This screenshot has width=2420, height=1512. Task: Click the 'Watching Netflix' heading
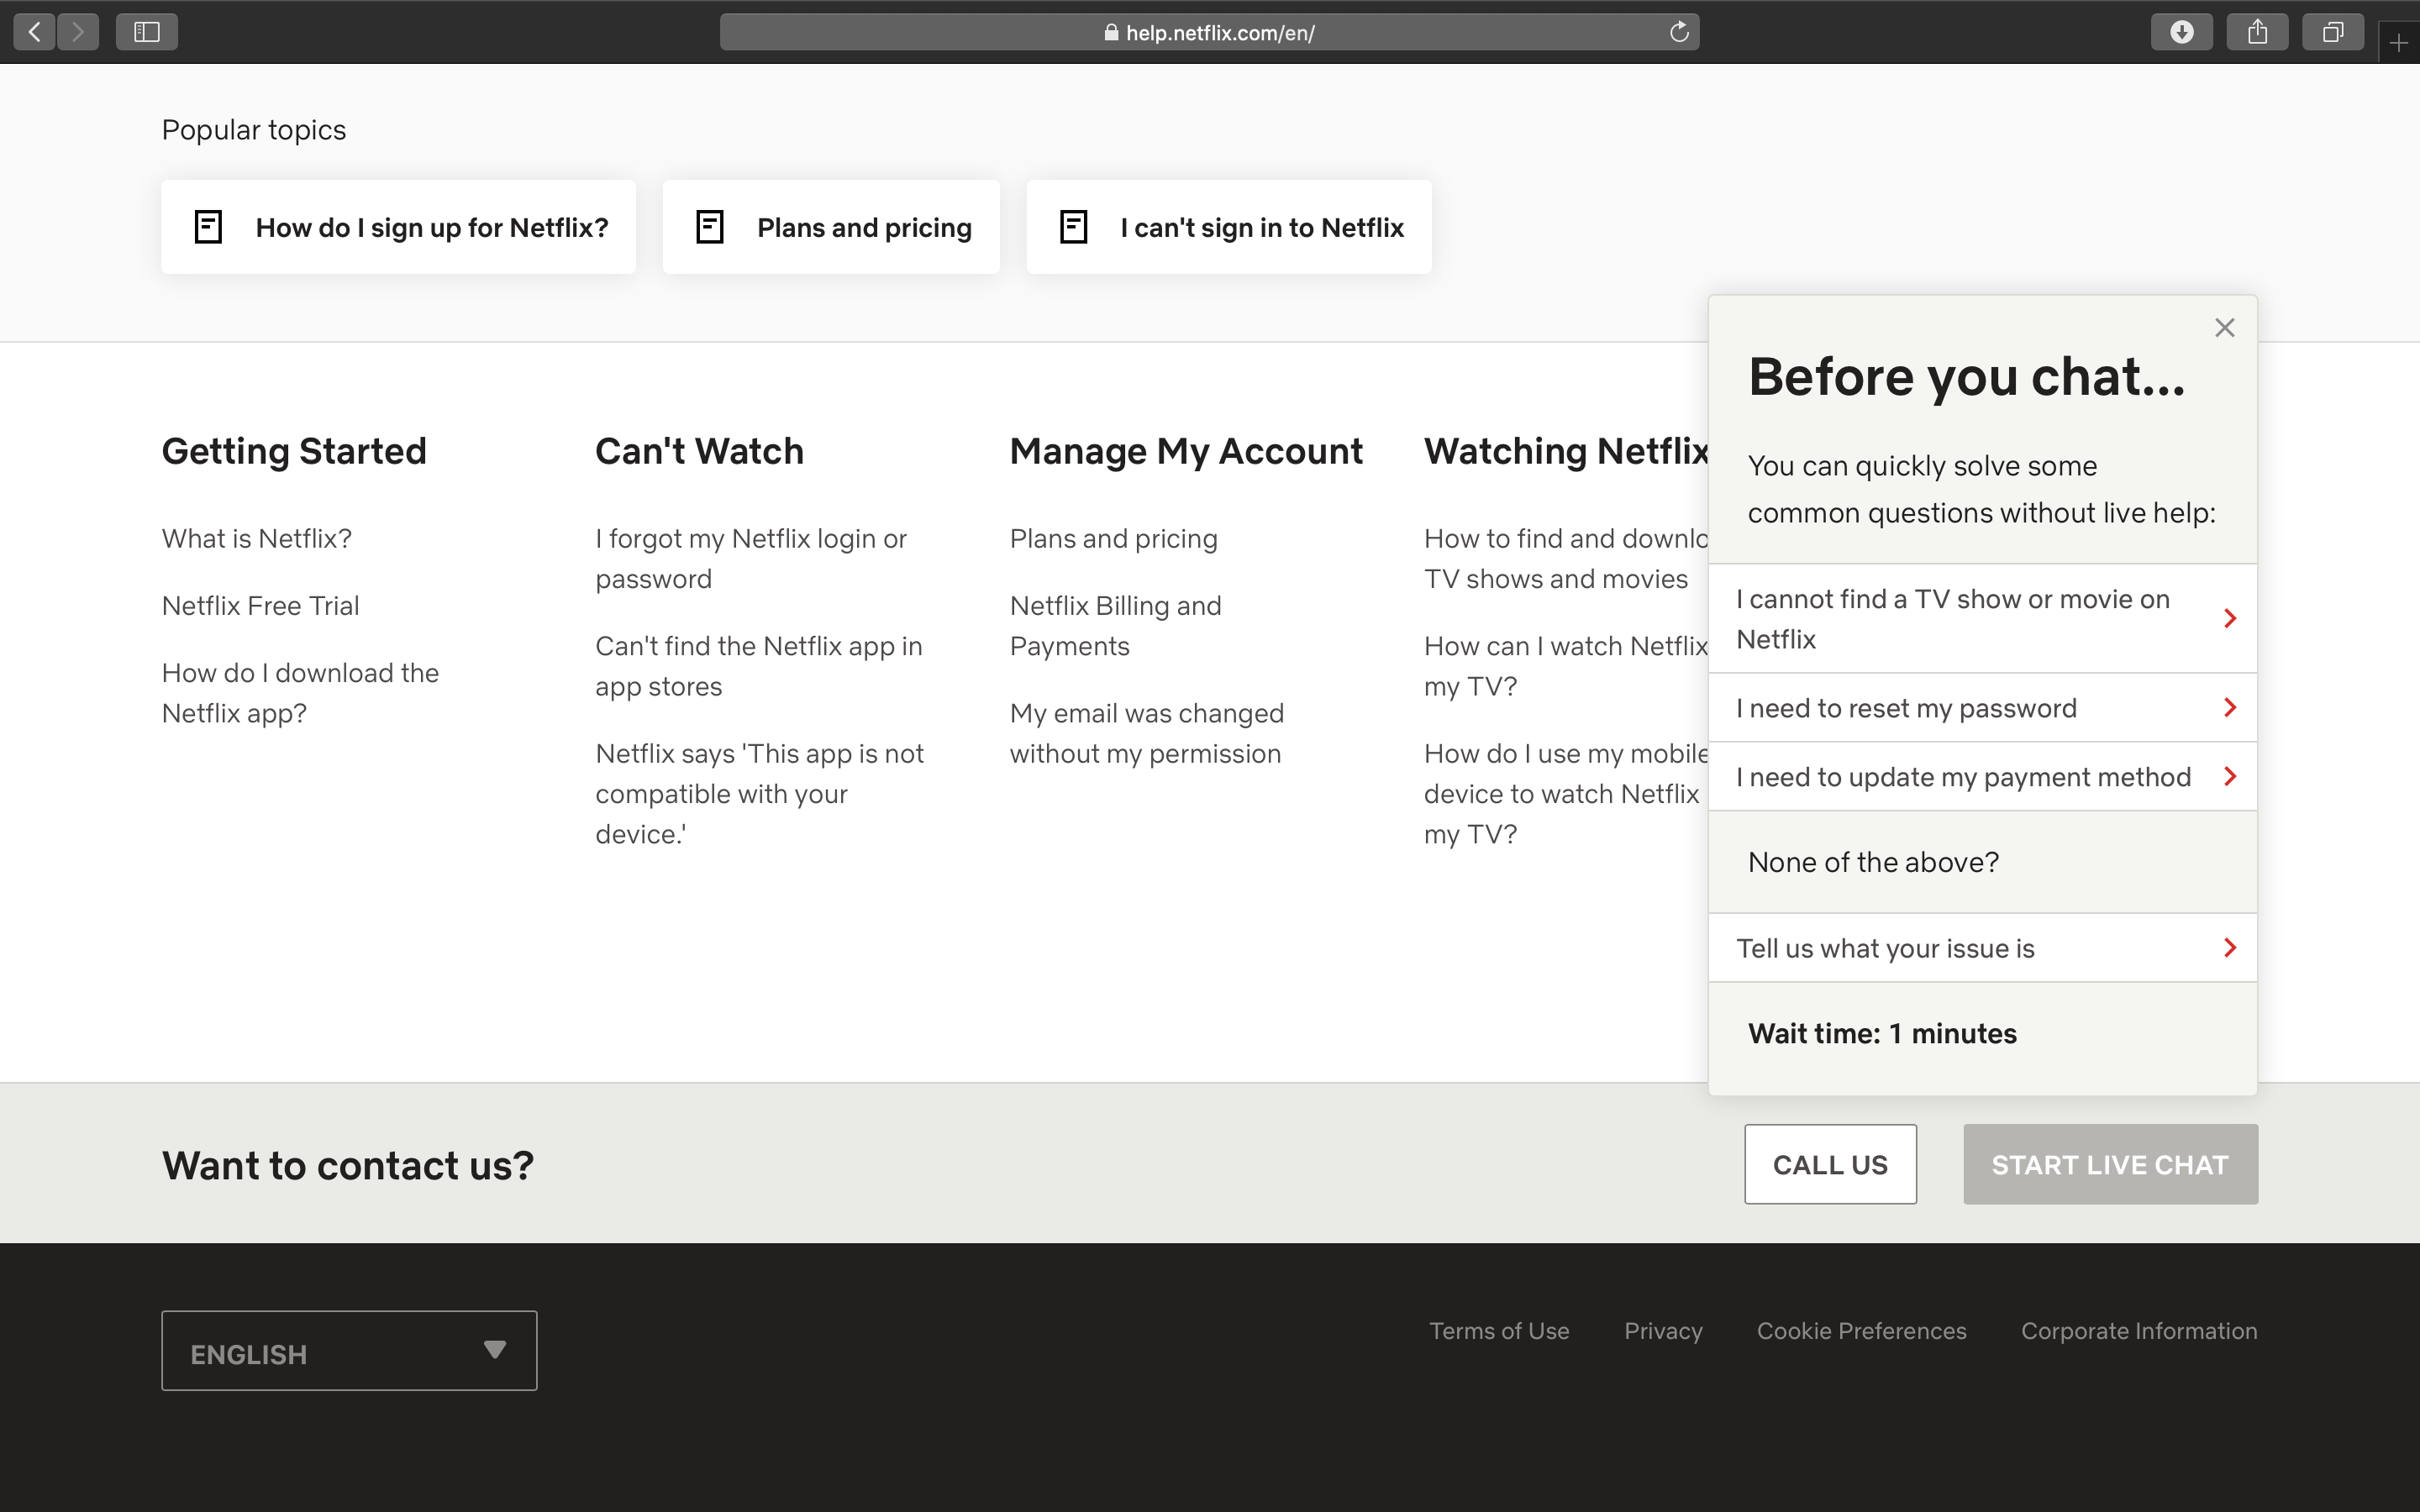pyautogui.click(x=1566, y=451)
